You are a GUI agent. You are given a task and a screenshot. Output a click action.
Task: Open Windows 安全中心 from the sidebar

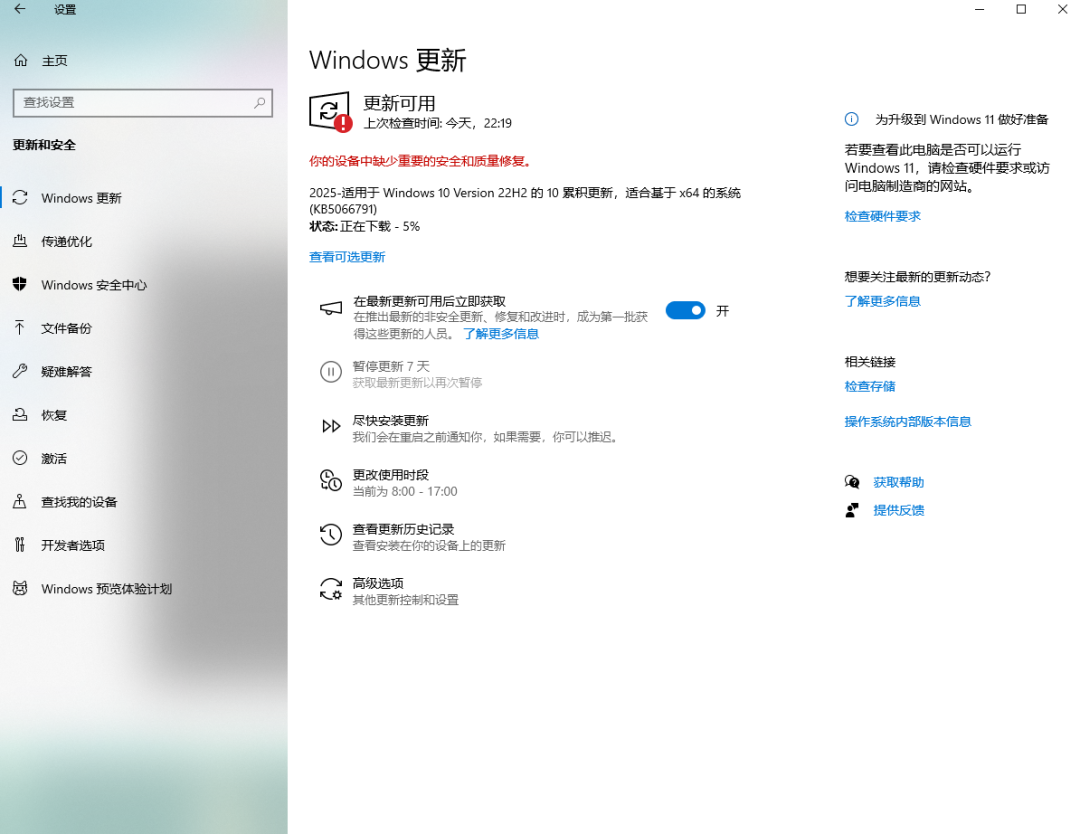pos(19,285)
